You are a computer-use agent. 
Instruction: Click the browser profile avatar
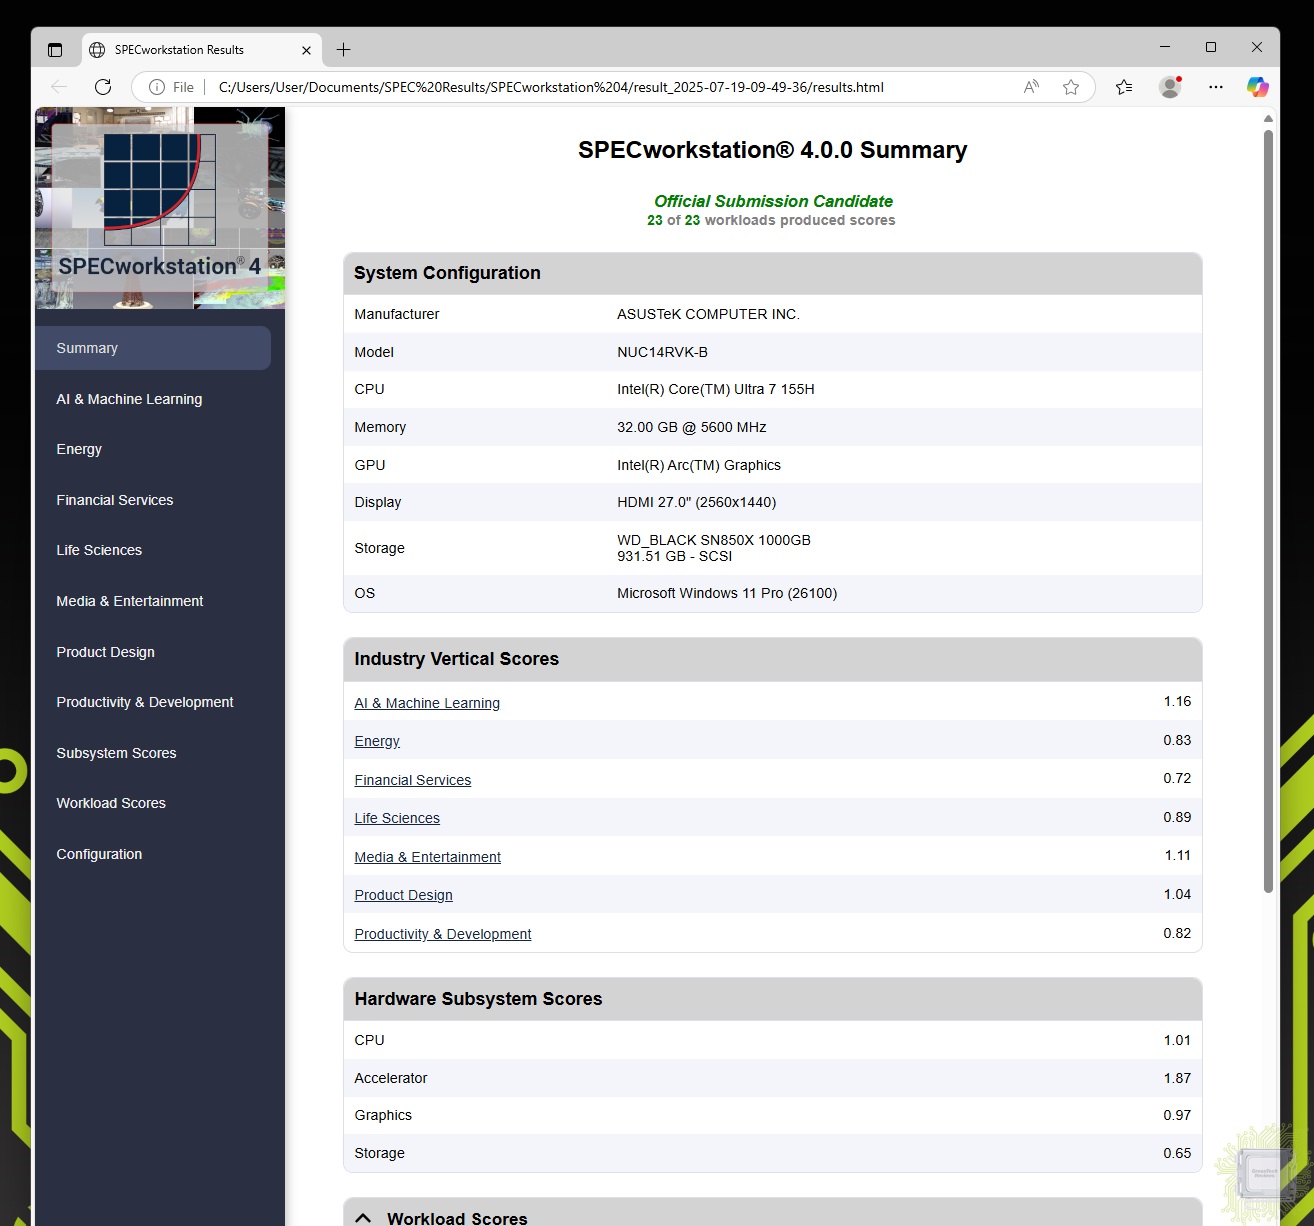pyautogui.click(x=1170, y=87)
